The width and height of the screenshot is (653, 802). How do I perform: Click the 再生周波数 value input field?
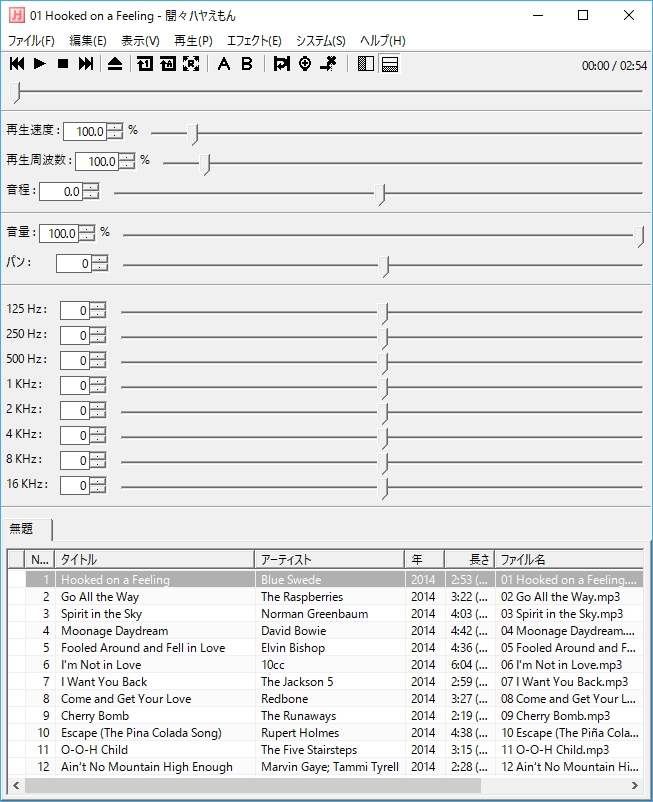click(x=97, y=162)
